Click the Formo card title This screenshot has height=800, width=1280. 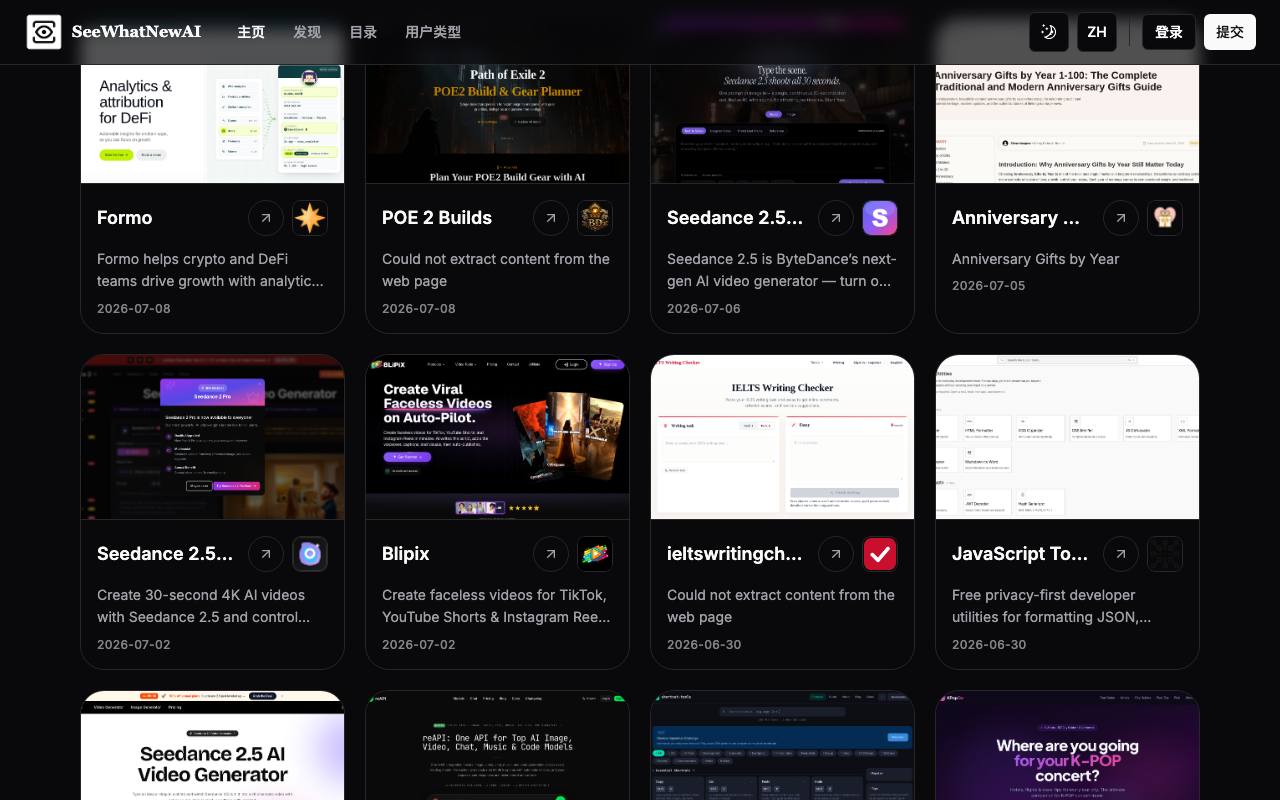(x=125, y=218)
